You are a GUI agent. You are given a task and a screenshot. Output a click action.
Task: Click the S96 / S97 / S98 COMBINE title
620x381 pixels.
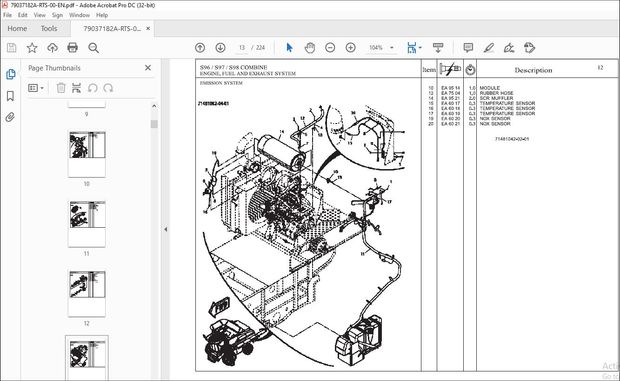233,67
